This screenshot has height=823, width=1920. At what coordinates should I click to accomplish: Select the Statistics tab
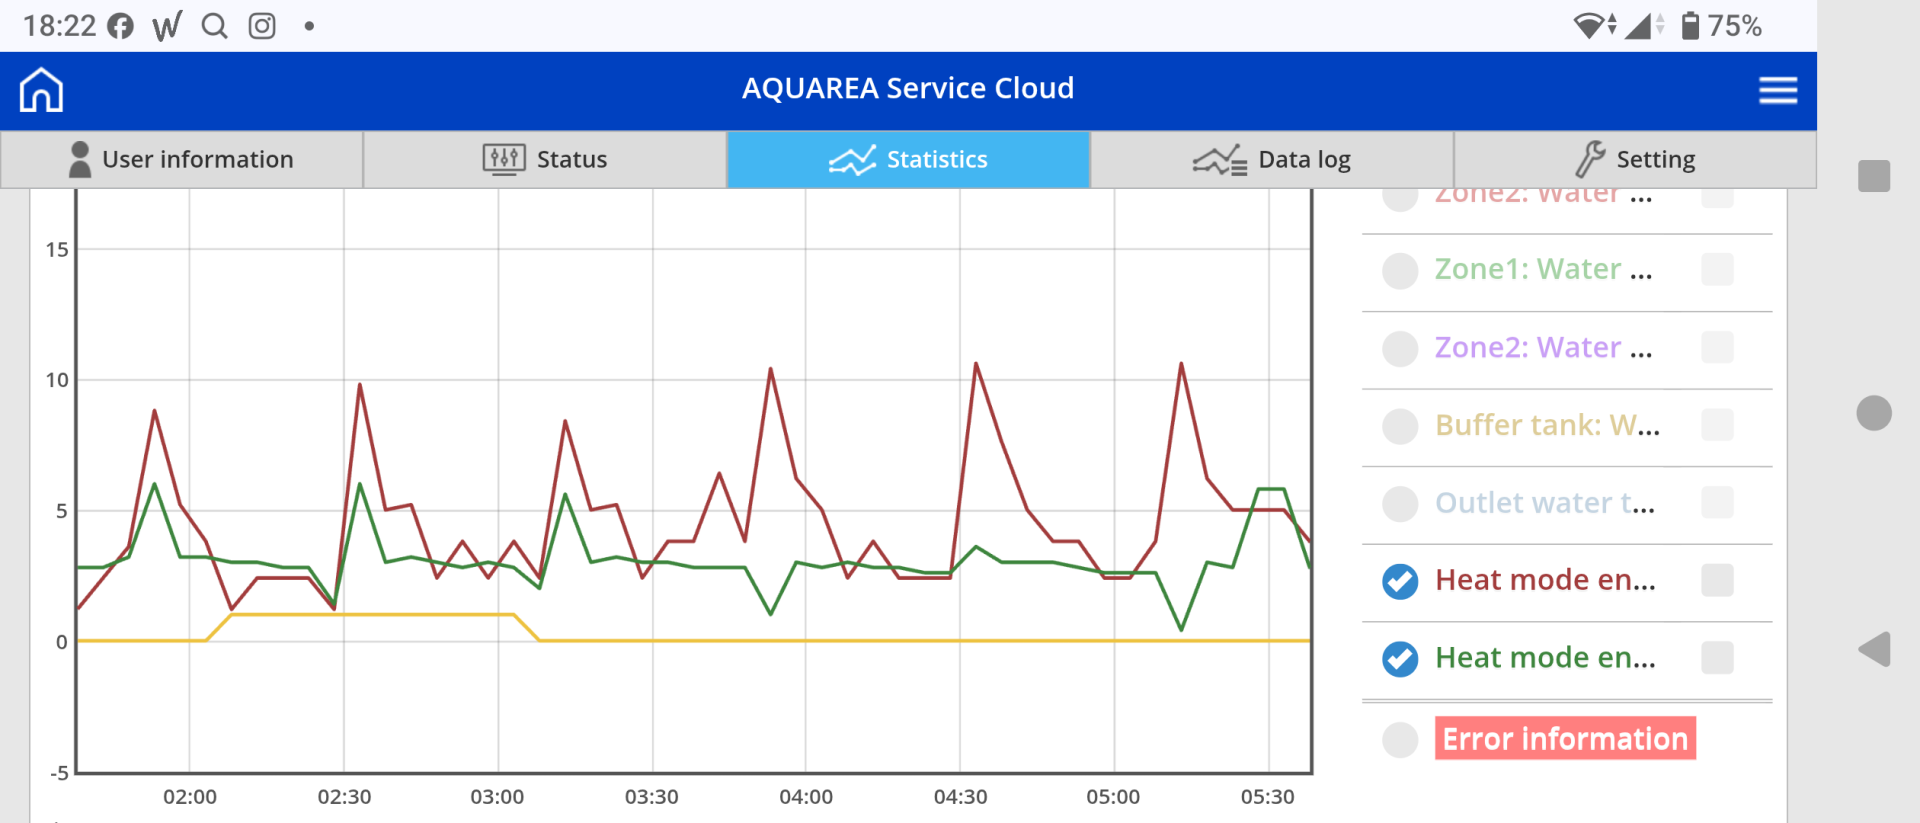coord(908,160)
